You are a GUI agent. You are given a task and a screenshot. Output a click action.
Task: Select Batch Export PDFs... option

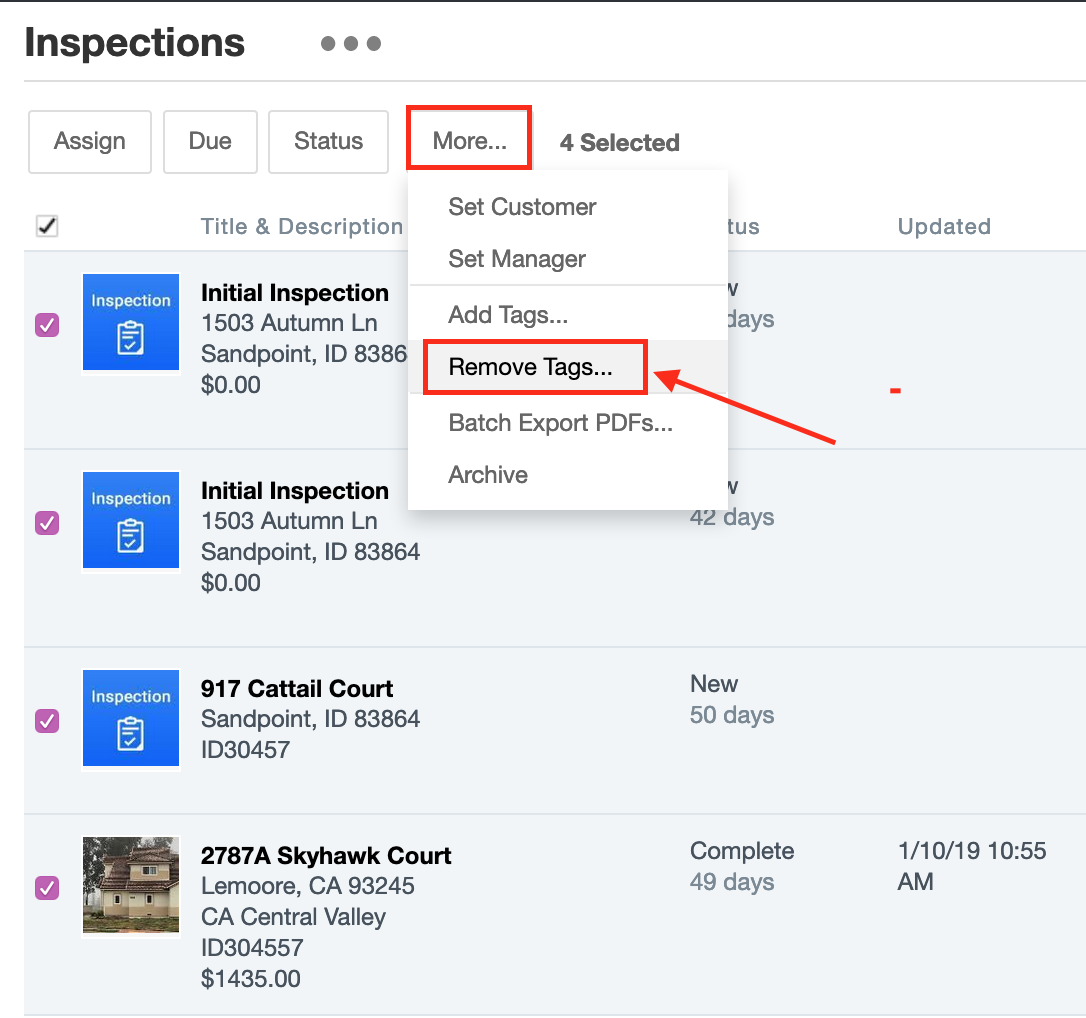[x=560, y=423]
